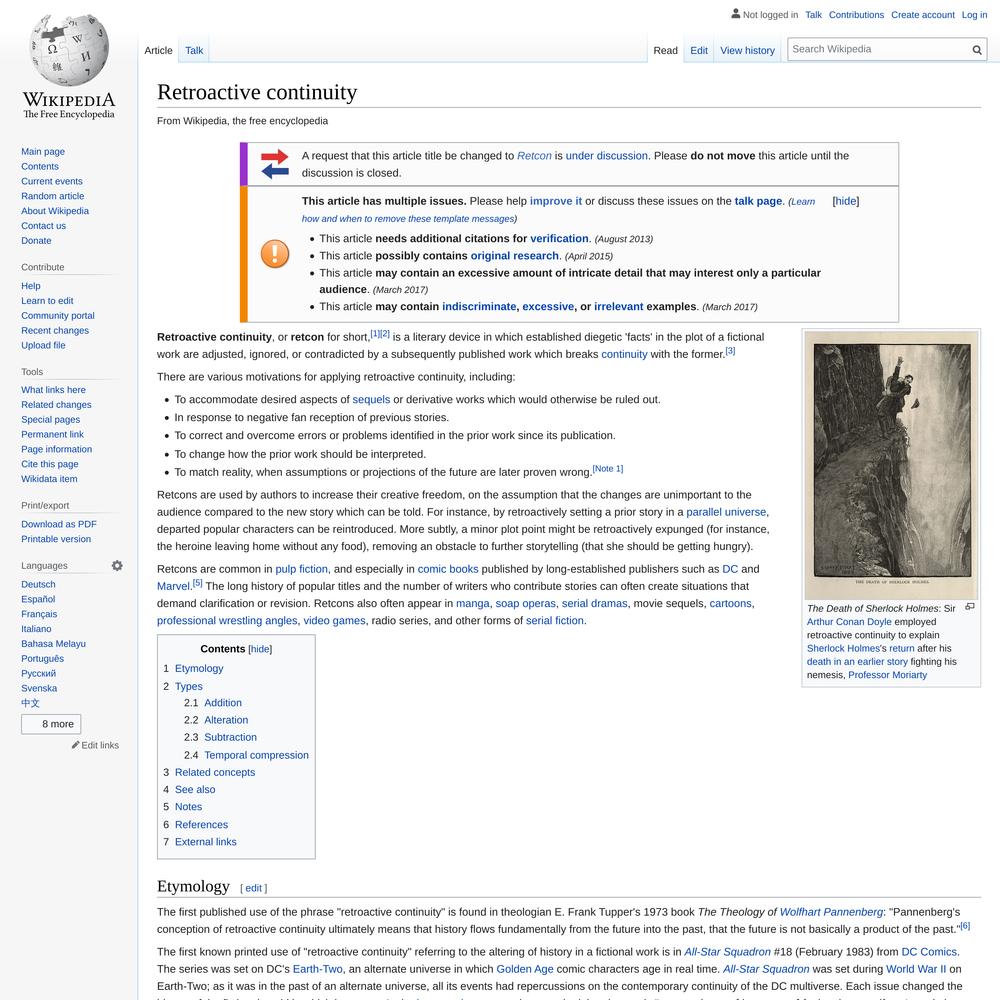Expand the 8 more languages button

click(51, 724)
